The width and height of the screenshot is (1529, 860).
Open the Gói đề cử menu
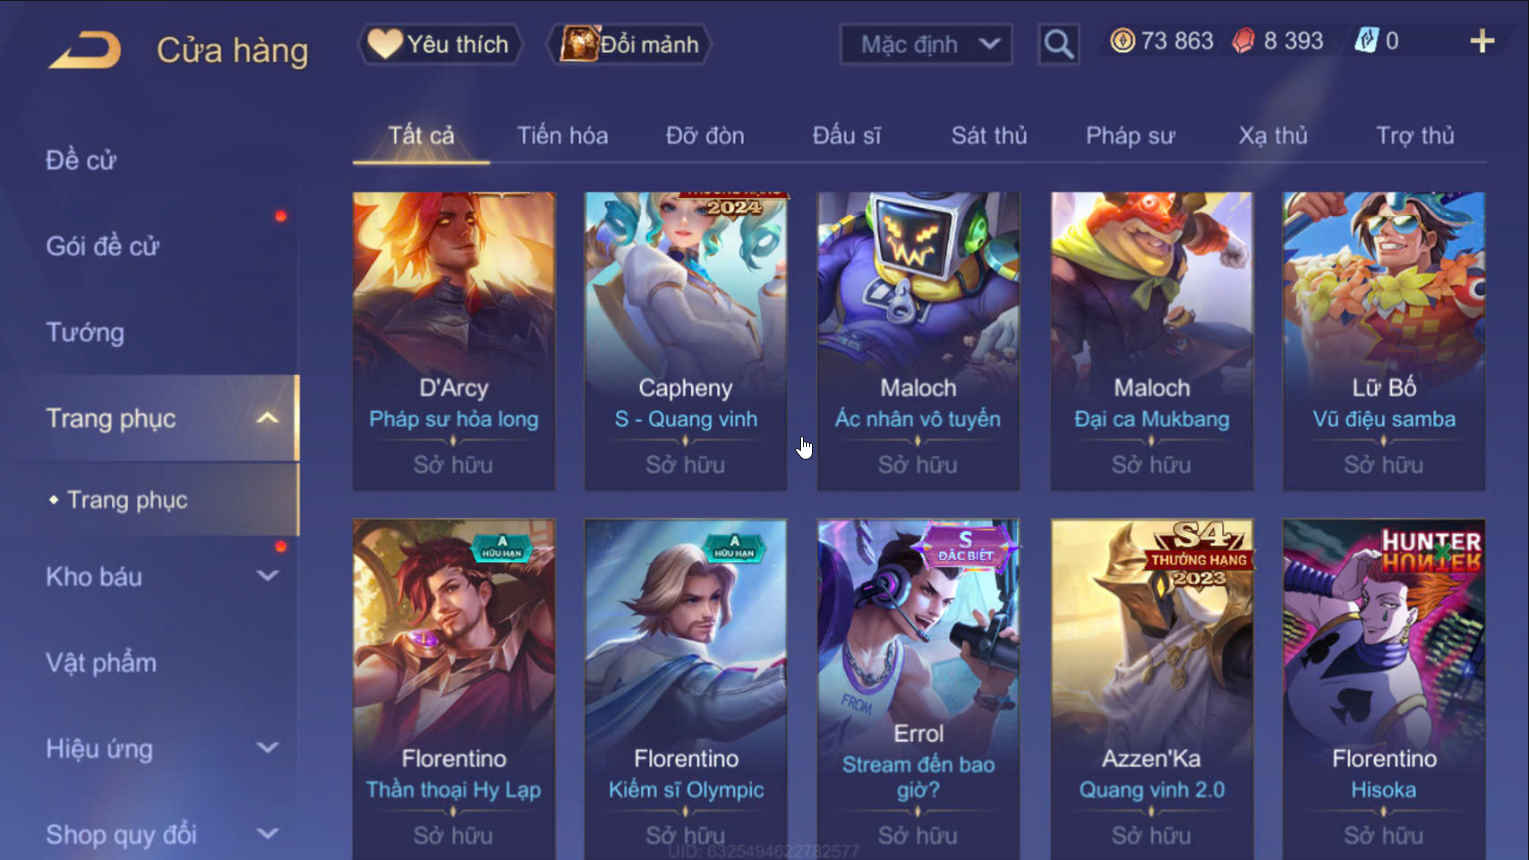[x=102, y=246]
